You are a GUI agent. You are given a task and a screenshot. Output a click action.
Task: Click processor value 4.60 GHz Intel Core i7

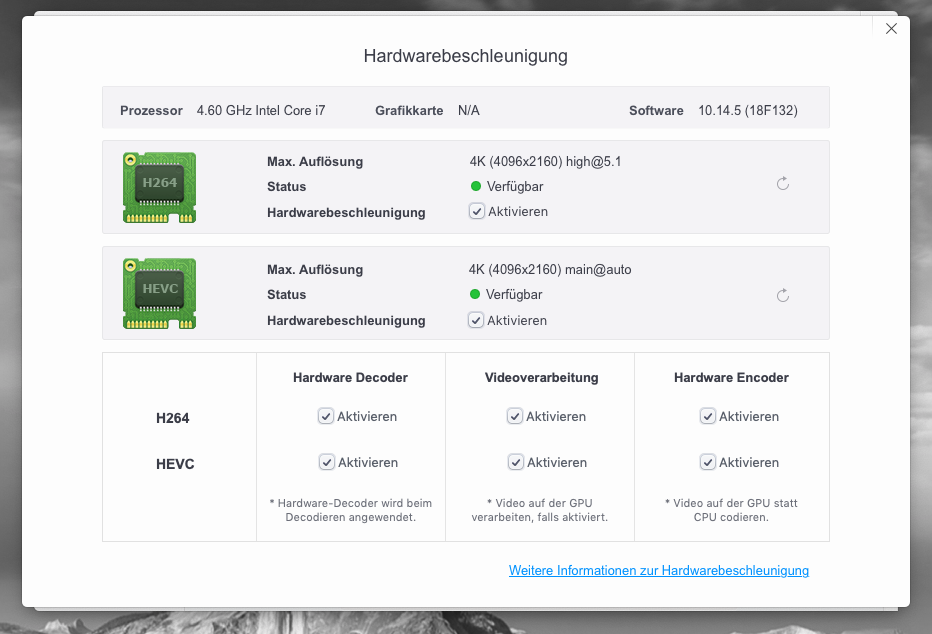[x=261, y=111]
